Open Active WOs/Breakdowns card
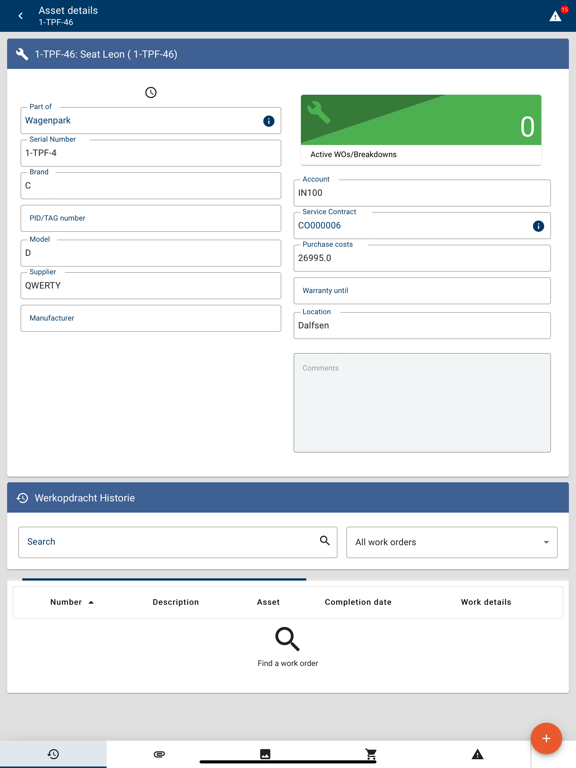576x768 pixels. [421, 130]
